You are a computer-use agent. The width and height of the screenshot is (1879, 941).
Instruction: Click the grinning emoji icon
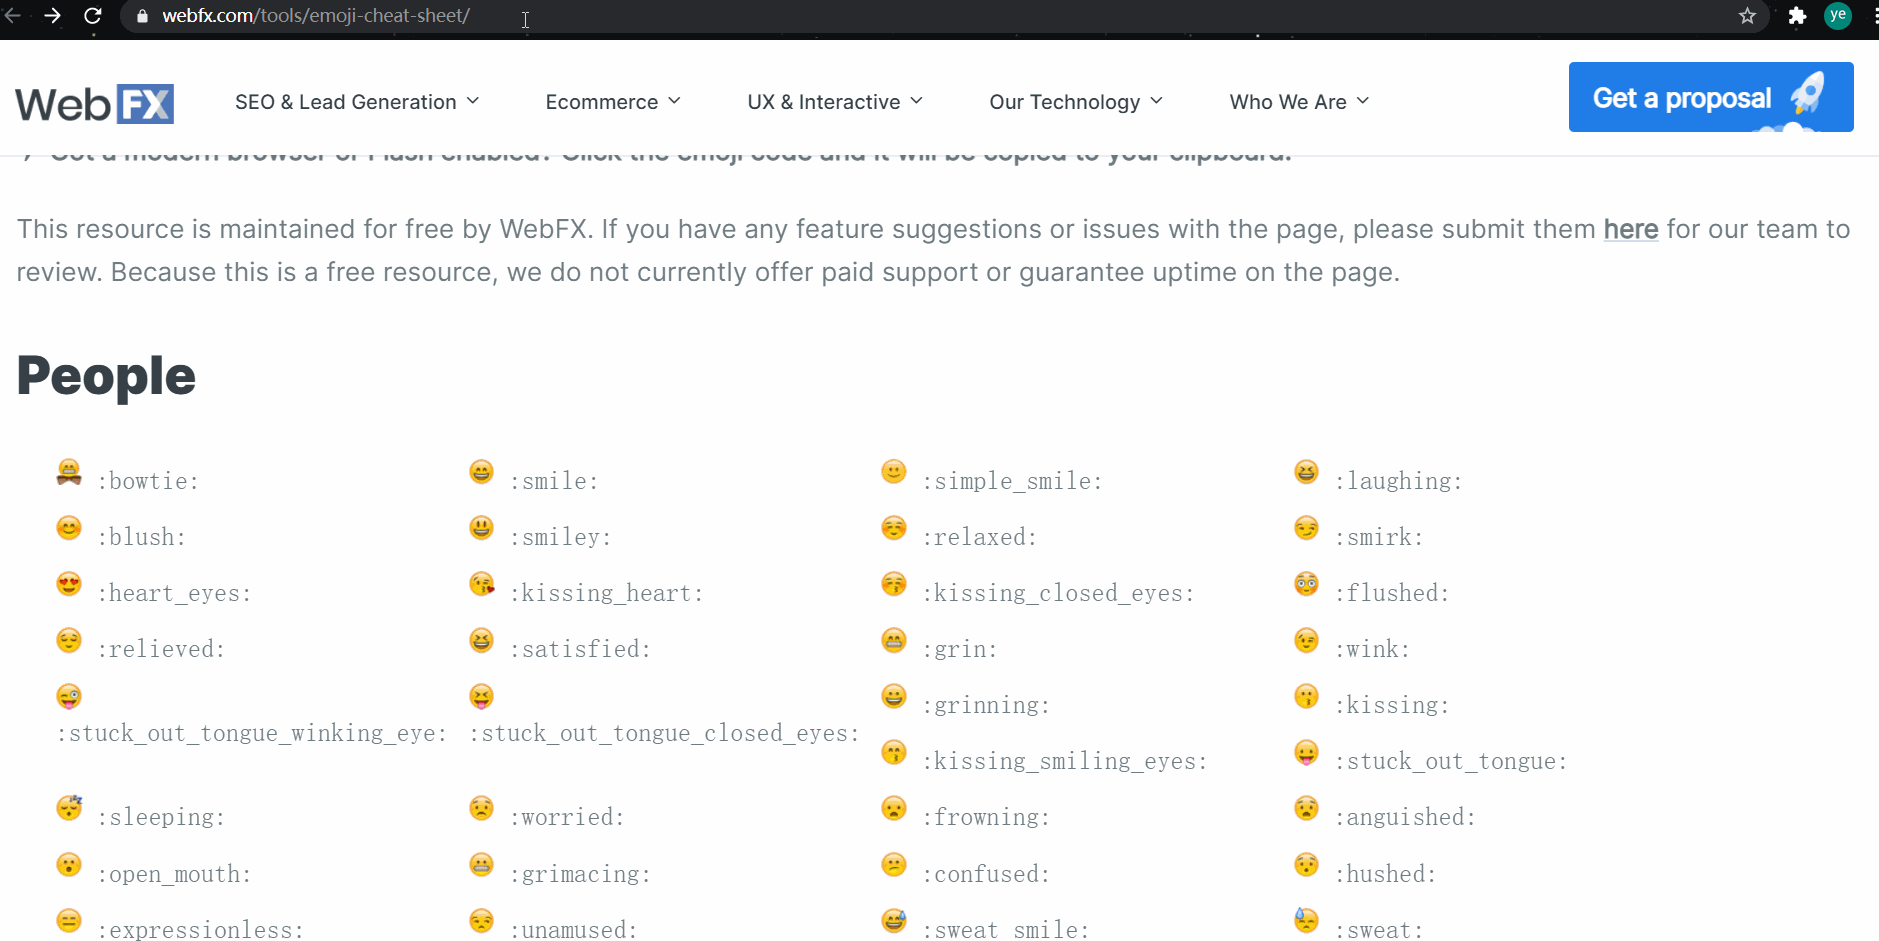(x=894, y=696)
